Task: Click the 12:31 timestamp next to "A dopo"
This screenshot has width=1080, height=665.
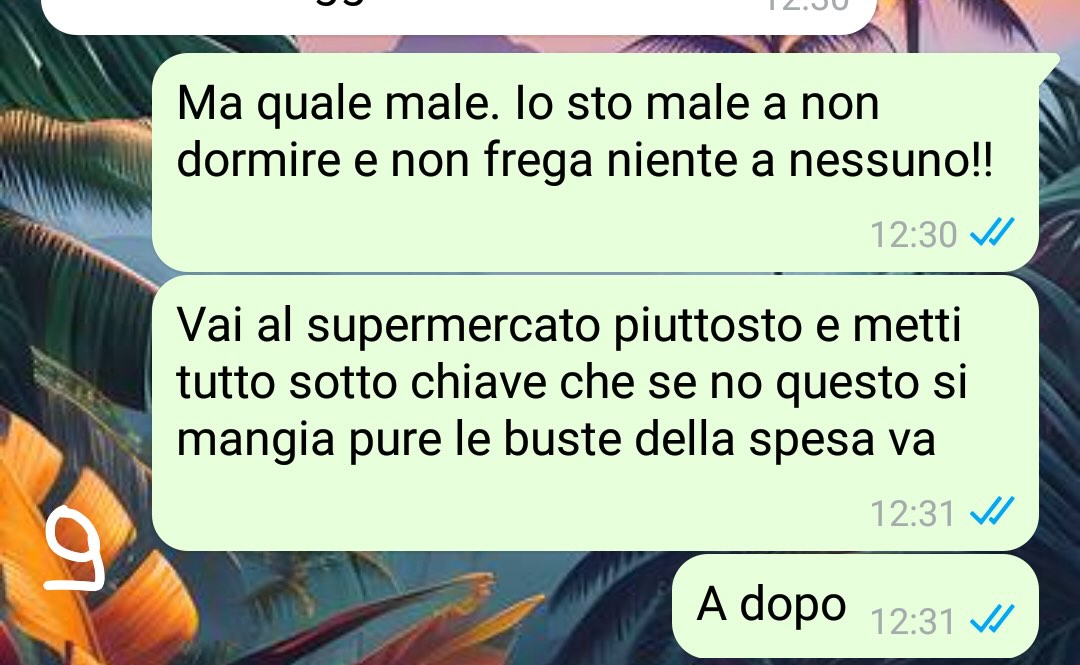Action: click(x=913, y=621)
